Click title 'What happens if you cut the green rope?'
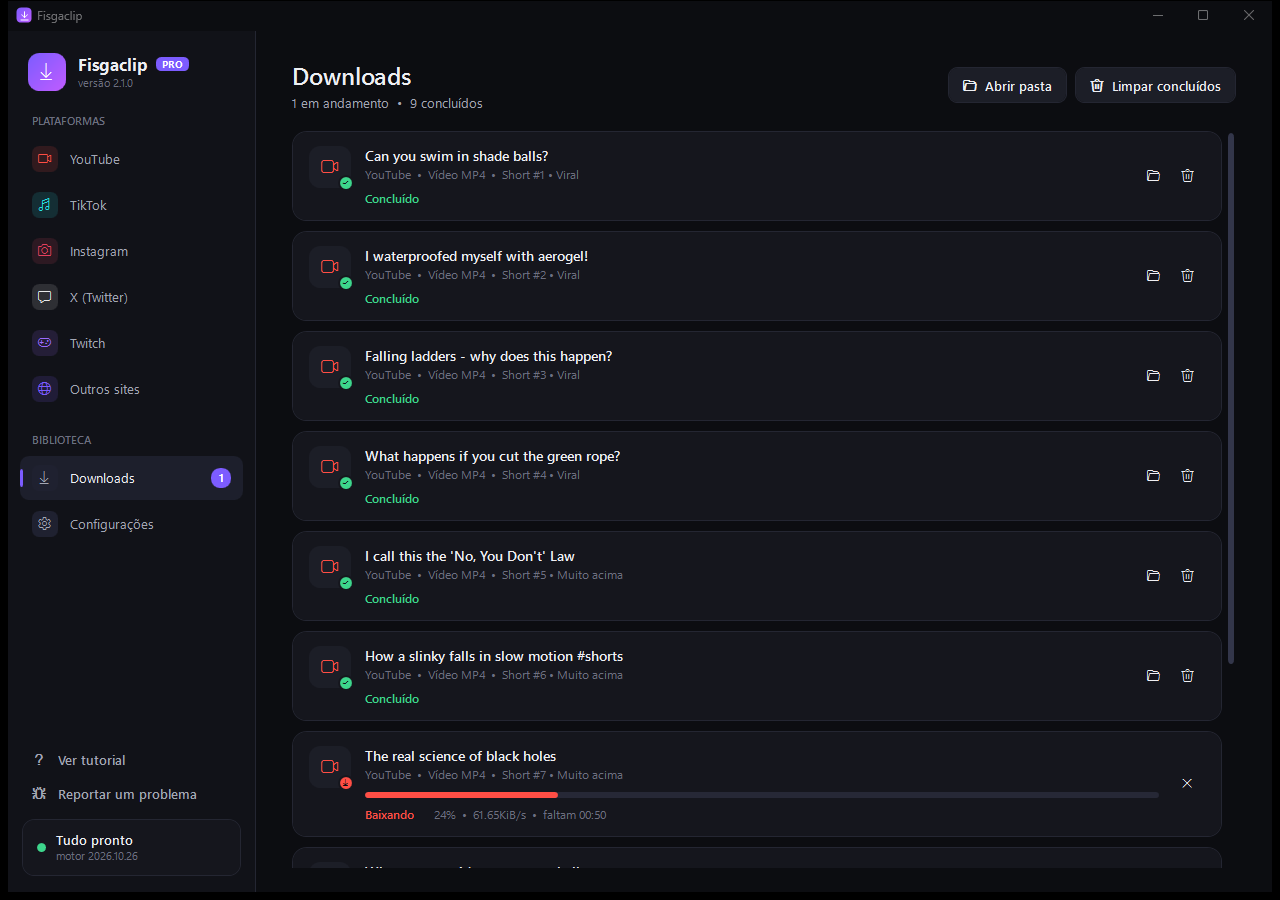The image size is (1280, 900). (492, 456)
